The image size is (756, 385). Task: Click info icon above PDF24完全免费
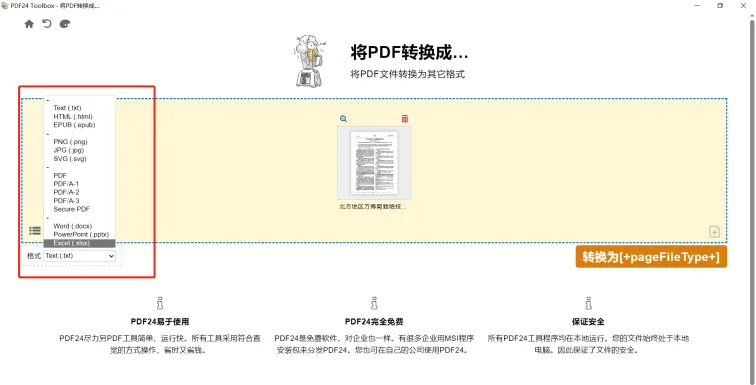[x=374, y=303]
